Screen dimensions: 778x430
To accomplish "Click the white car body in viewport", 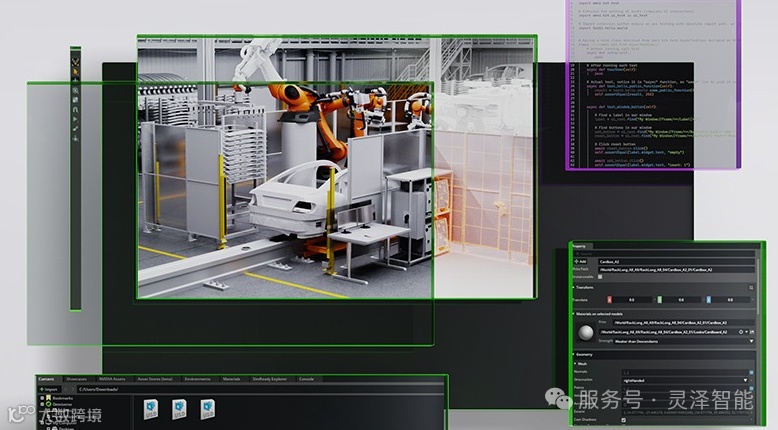I will click(x=298, y=198).
